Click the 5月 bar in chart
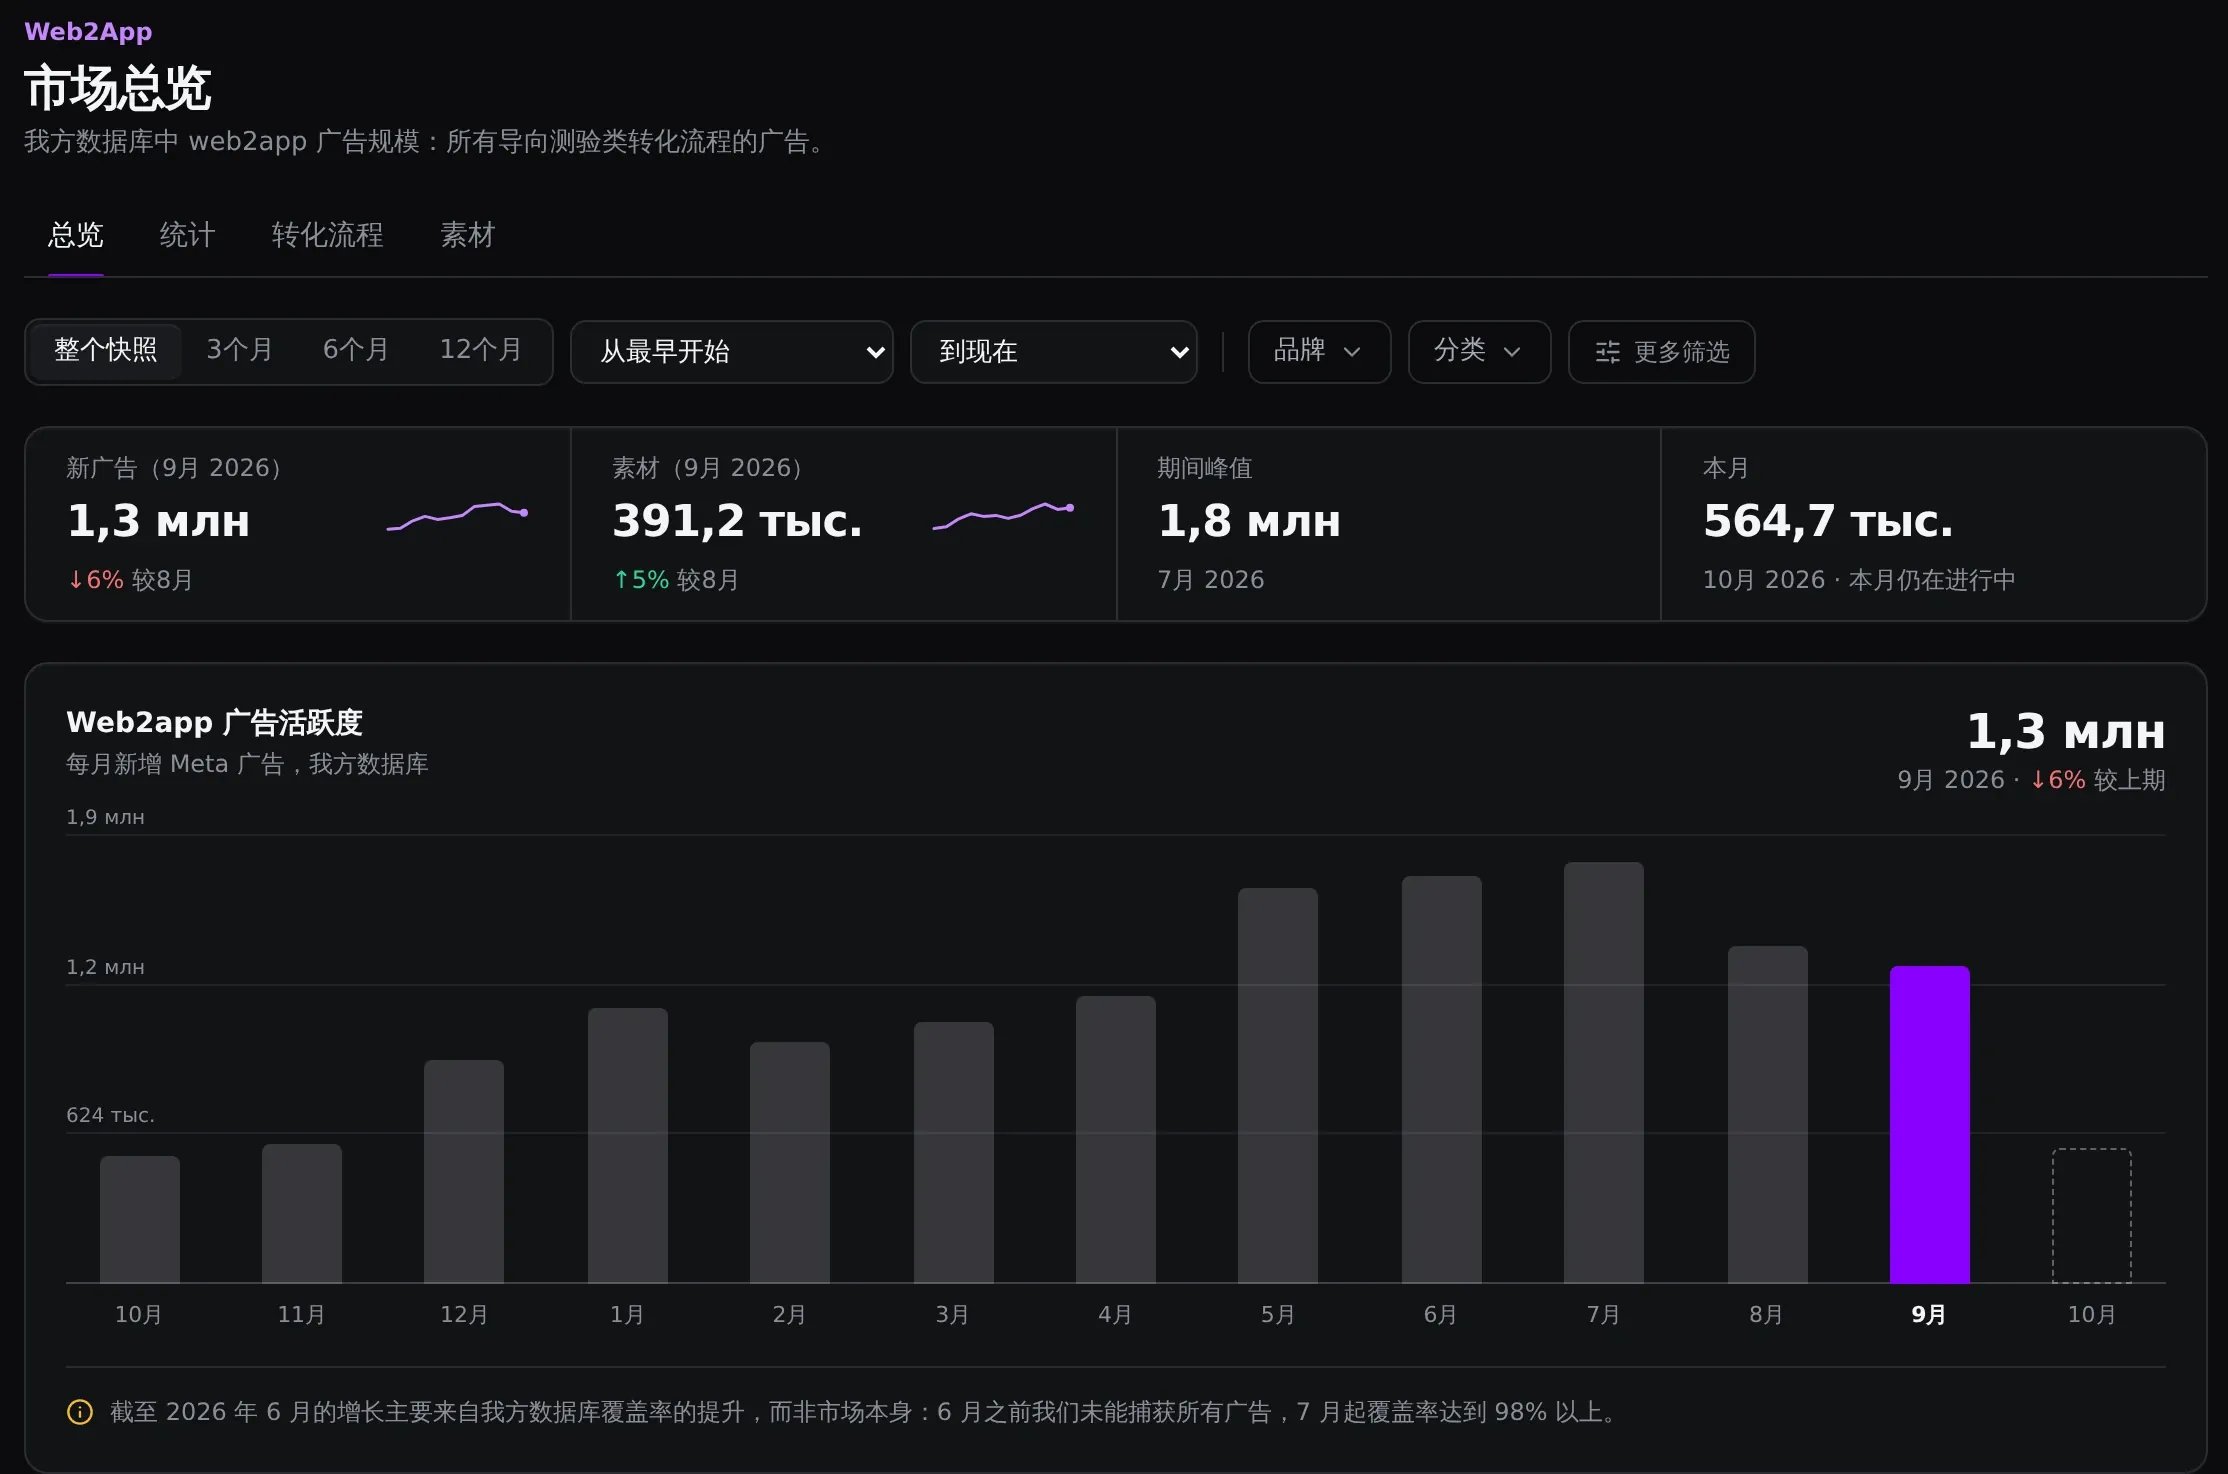Screen dimensions: 2228x1474 coord(1277,1085)
